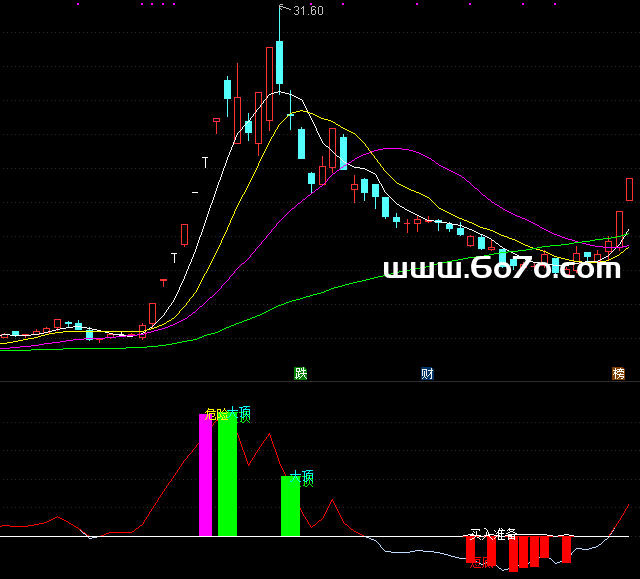Select the tallest cyan candlestick at peak
Image resolution: width=640 pixels, height=579 pixels.
[x=281, y=63]
